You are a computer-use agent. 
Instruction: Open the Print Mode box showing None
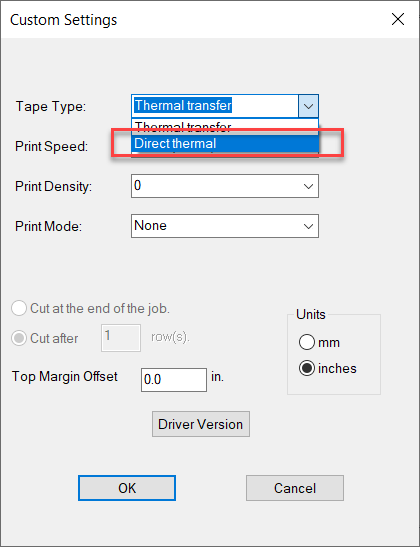(x=225, y=226)
